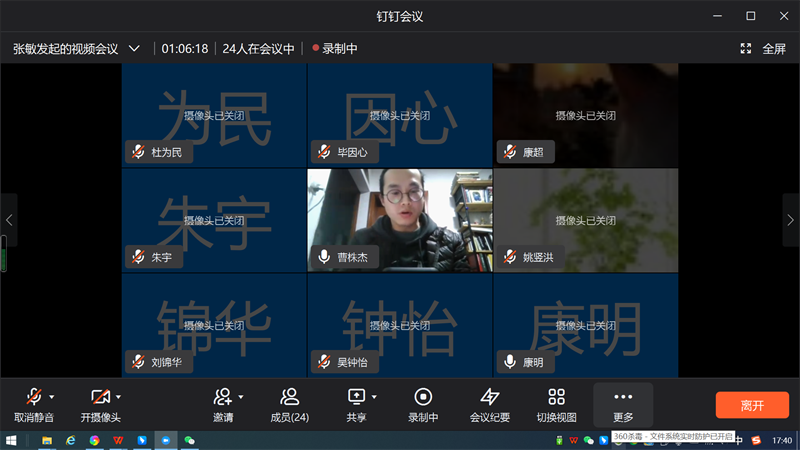Image resolution: width=800 pixels, height=450 pixels.
Task: Expand share options arrow beside 共享
Action: 374,397
